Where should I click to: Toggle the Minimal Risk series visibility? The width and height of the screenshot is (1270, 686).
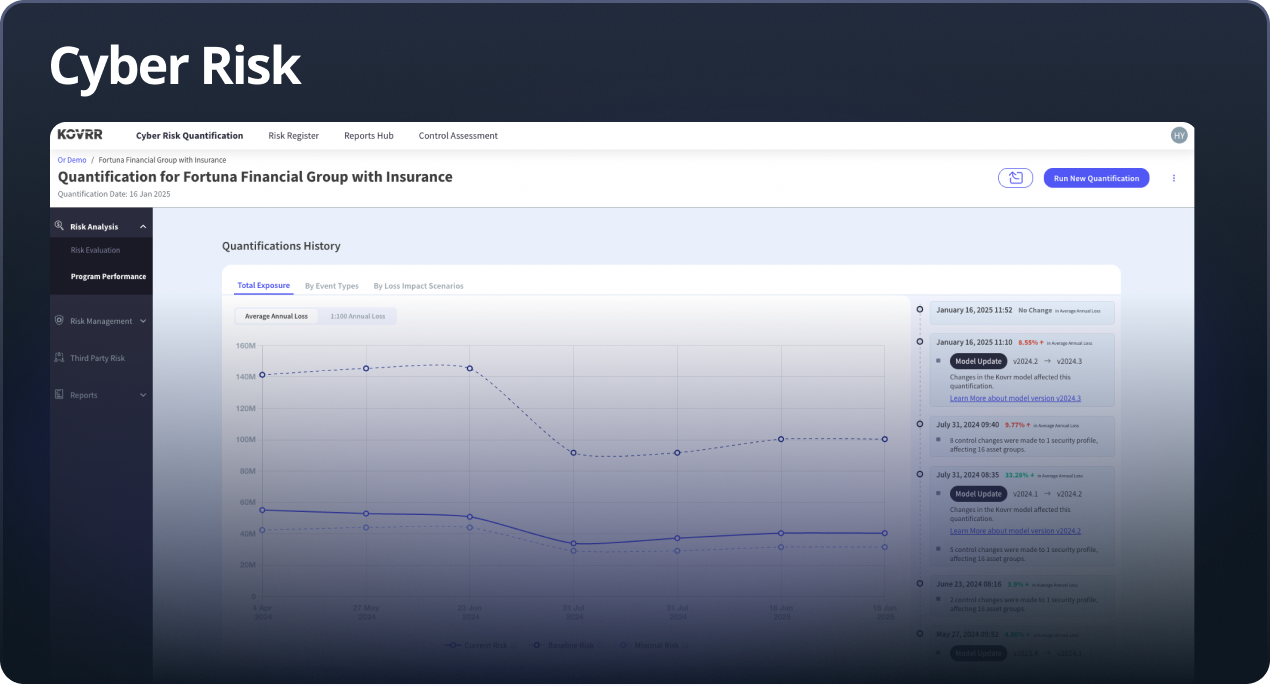[x=651, y=645]
